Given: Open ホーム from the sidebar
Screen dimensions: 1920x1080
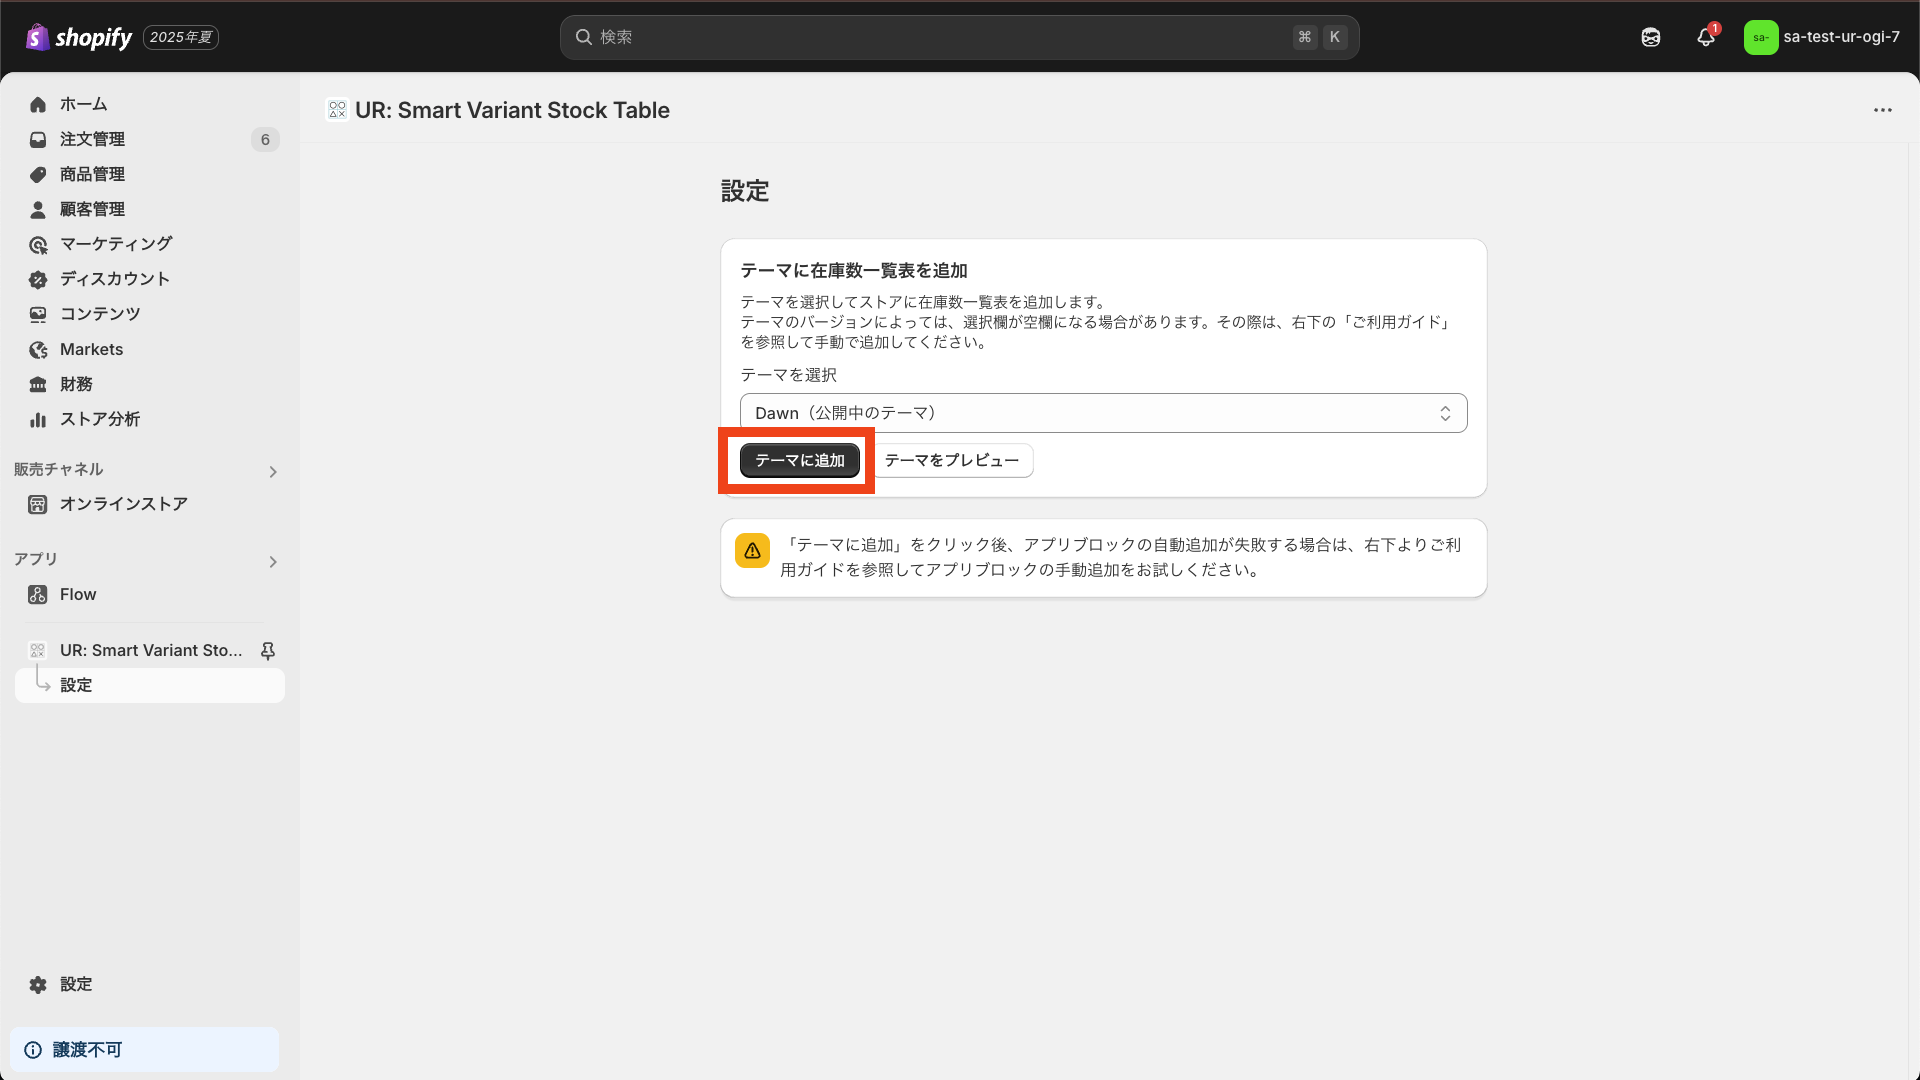Looking at the screenshot, I should click(84, 104).
